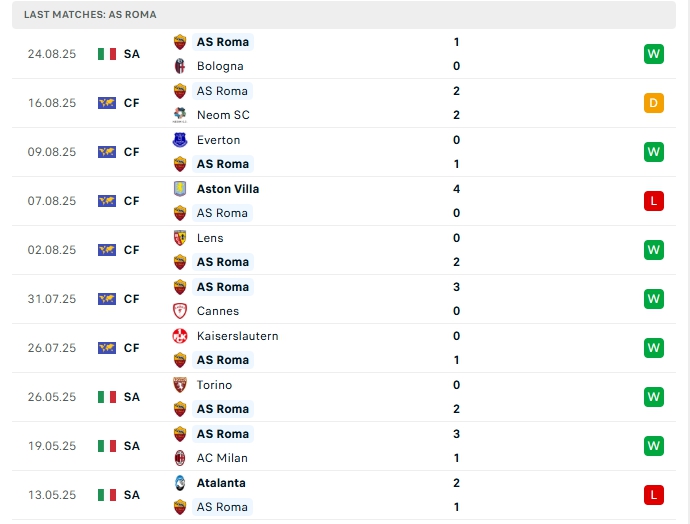Image resolution: width=690 pixels, height=524 pixels.
Task: Select the 13.05.25 match date
Action: point(52,495)
